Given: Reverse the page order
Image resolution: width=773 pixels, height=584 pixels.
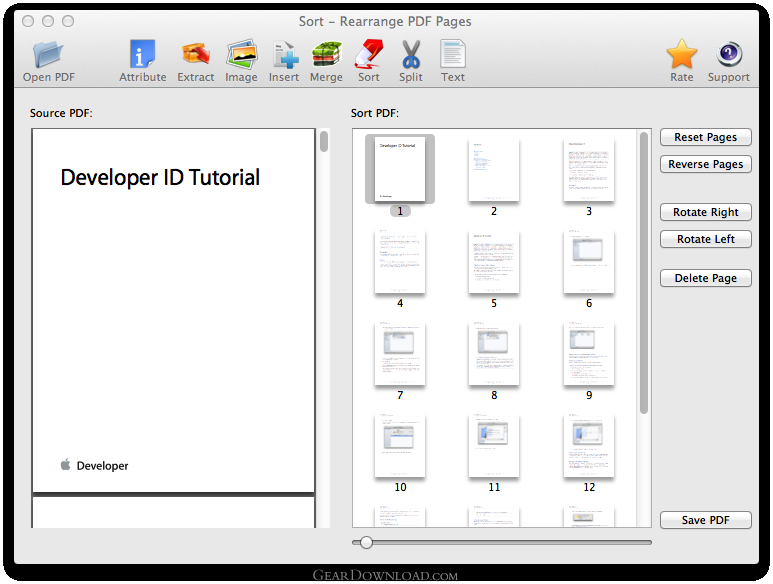Looking at the screenshot, I should click(705, 164).
